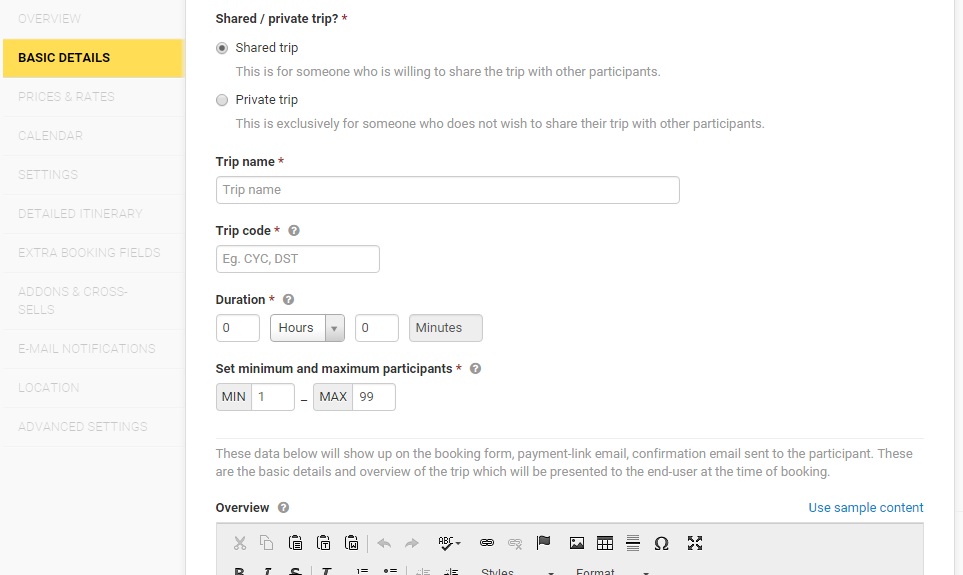Click the Use sample content link
The height and width of the screenshot is (575, 963).
(865, 507)
